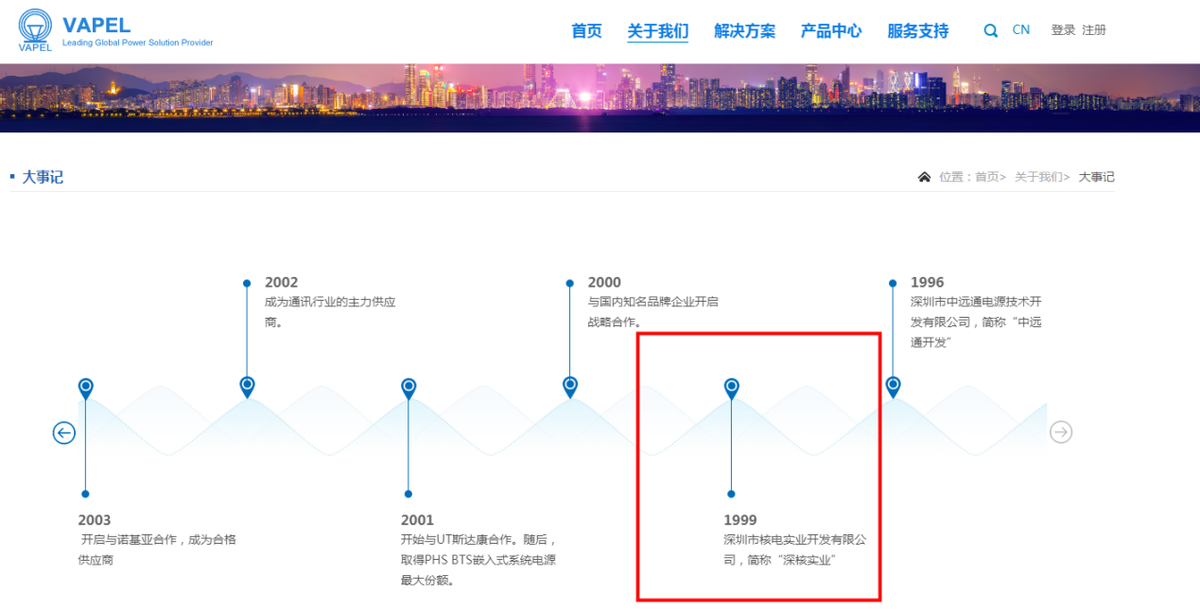Click the right arrow timeline navigation
The height and width of the screenshot is (610, 1200).
(x=1061, y=432)
